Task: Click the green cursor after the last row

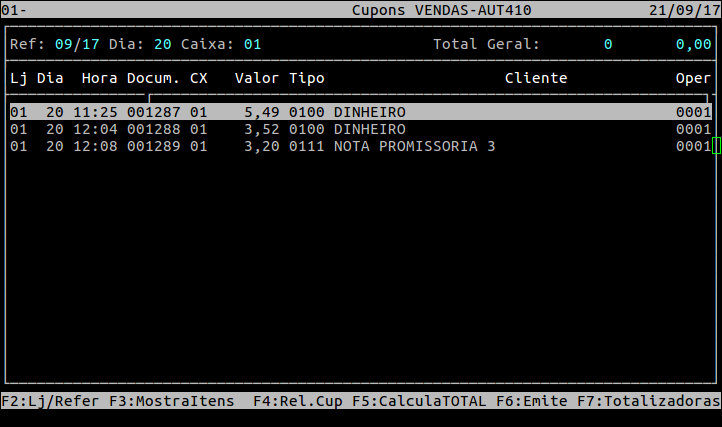Action: click(x=716, y=146)
